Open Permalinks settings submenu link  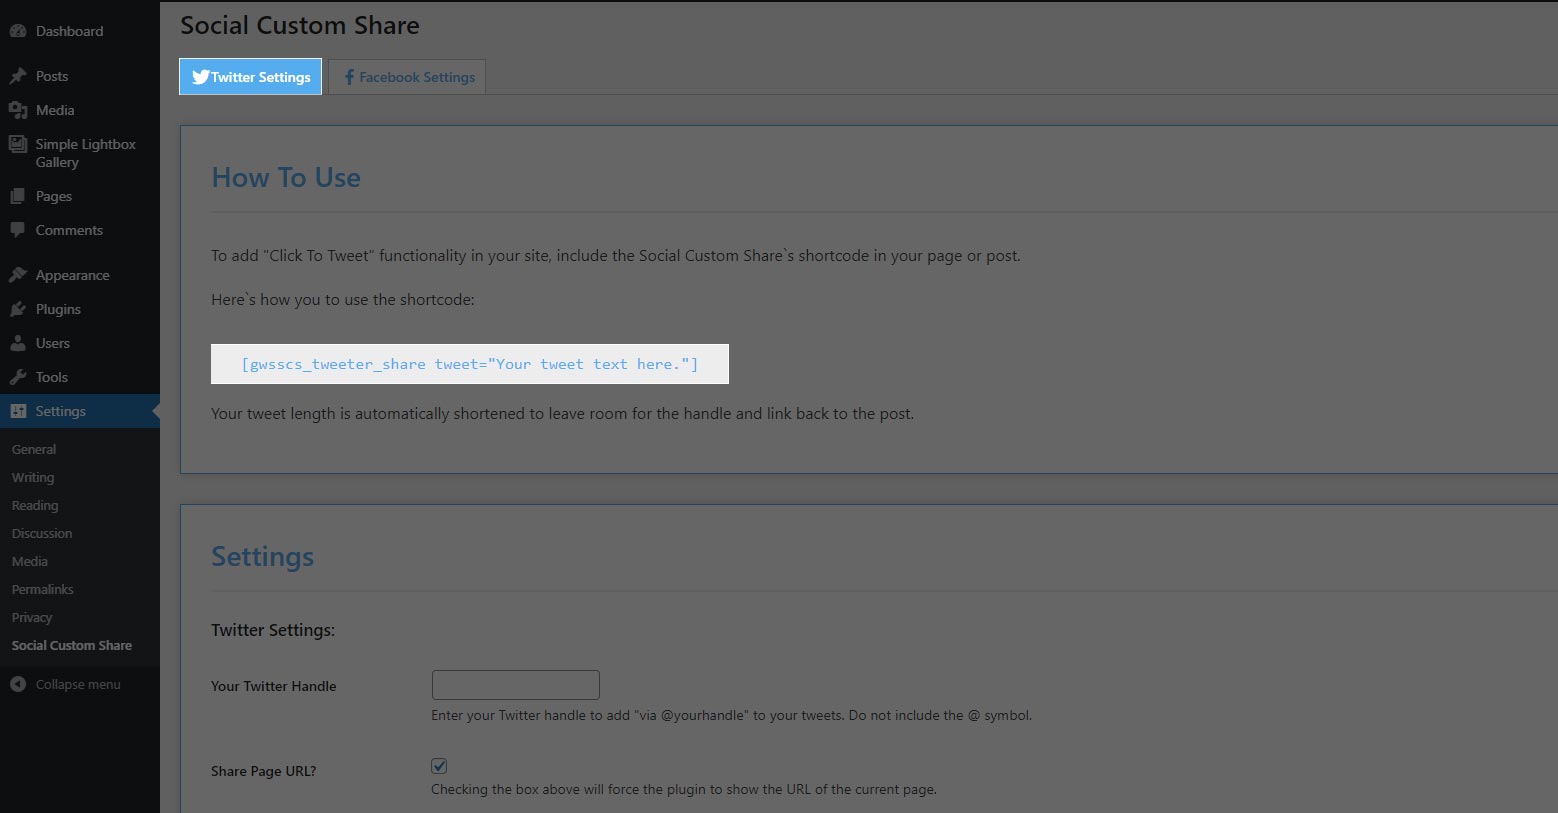pyautogui.click(x=43, y=590)
